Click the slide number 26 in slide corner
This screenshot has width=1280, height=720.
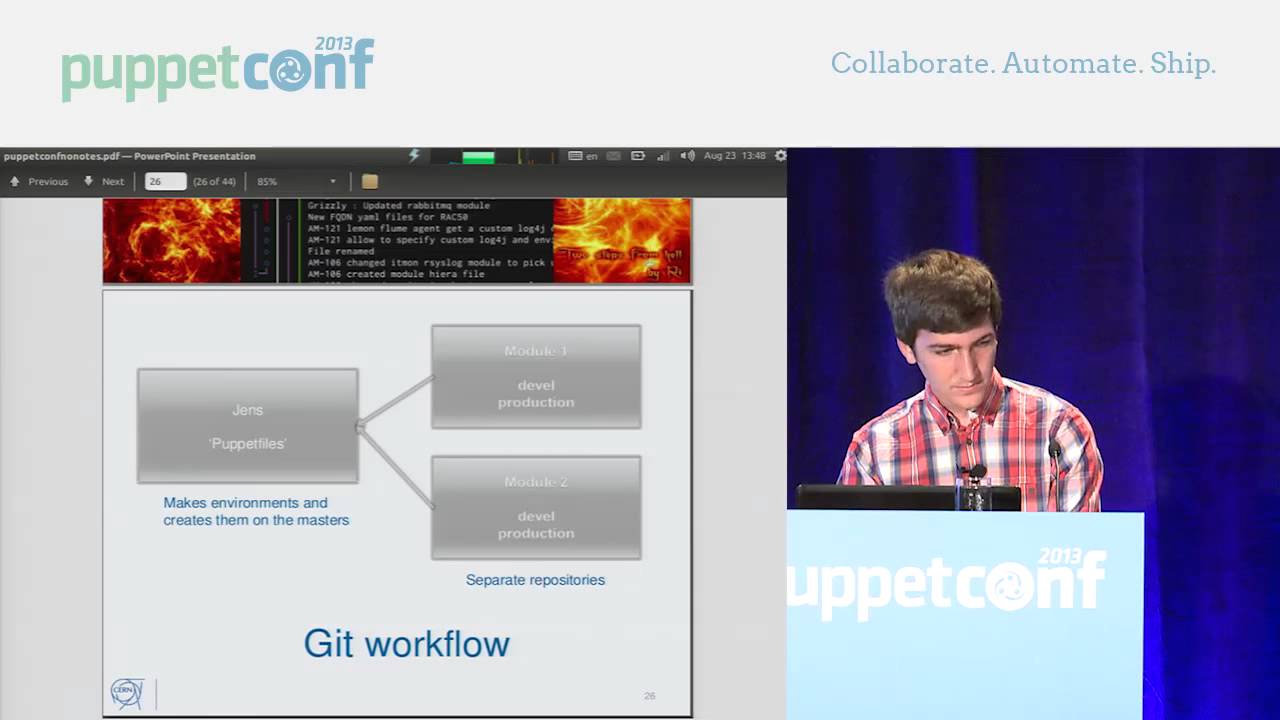(x=650, y=696)
